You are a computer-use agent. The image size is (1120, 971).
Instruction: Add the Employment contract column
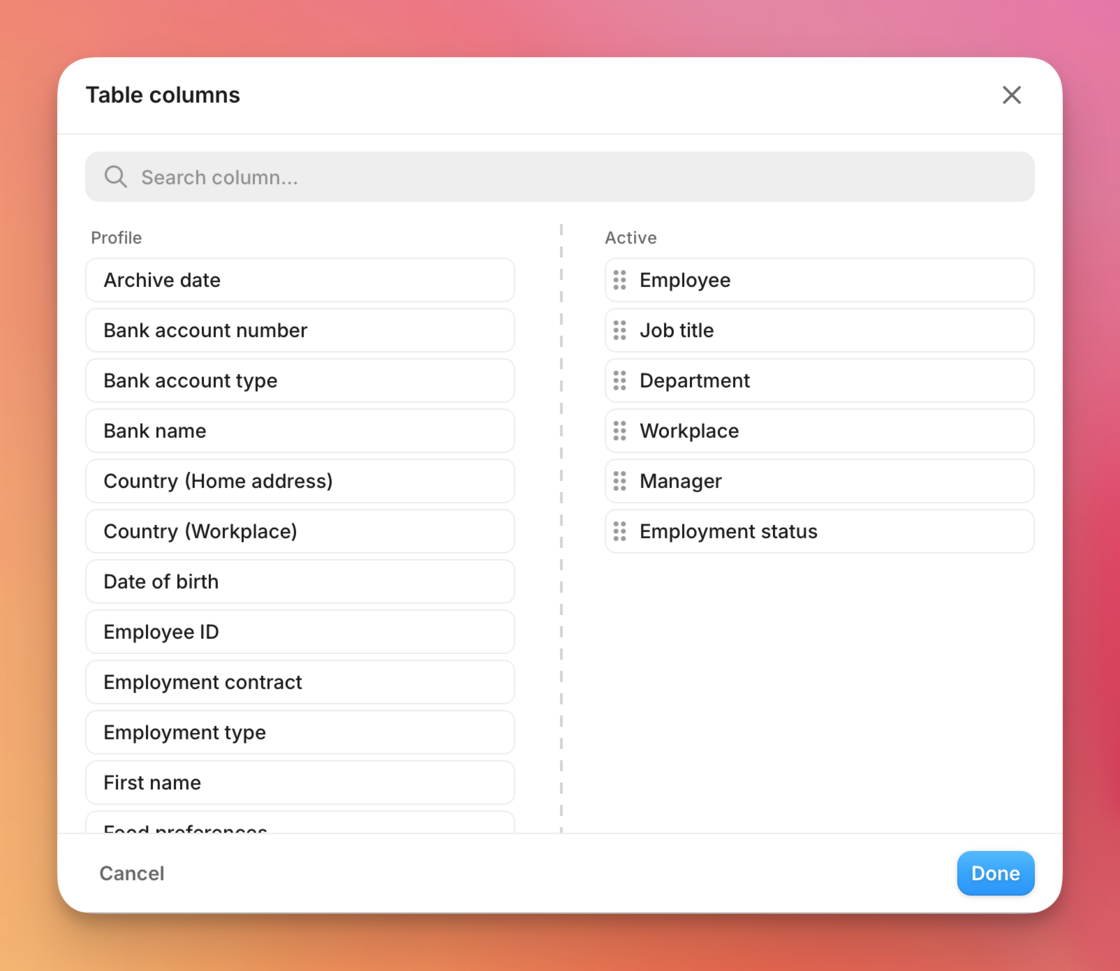point(300,682)
